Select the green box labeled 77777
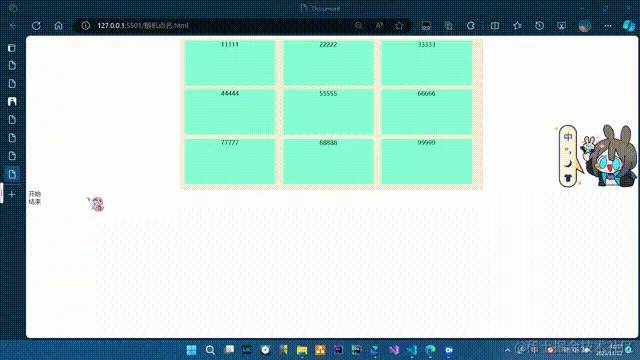Image resolution: width=640 pixels, height=360 pixels. click(230, 161)
